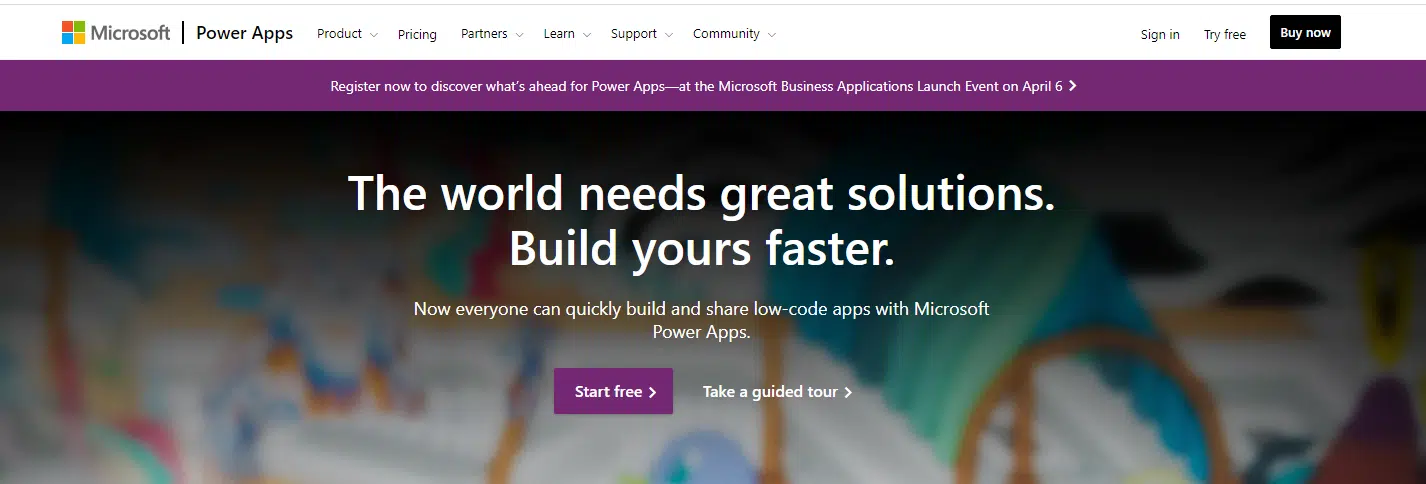
Task: Click the Start free button
Action: pos(613,391)
